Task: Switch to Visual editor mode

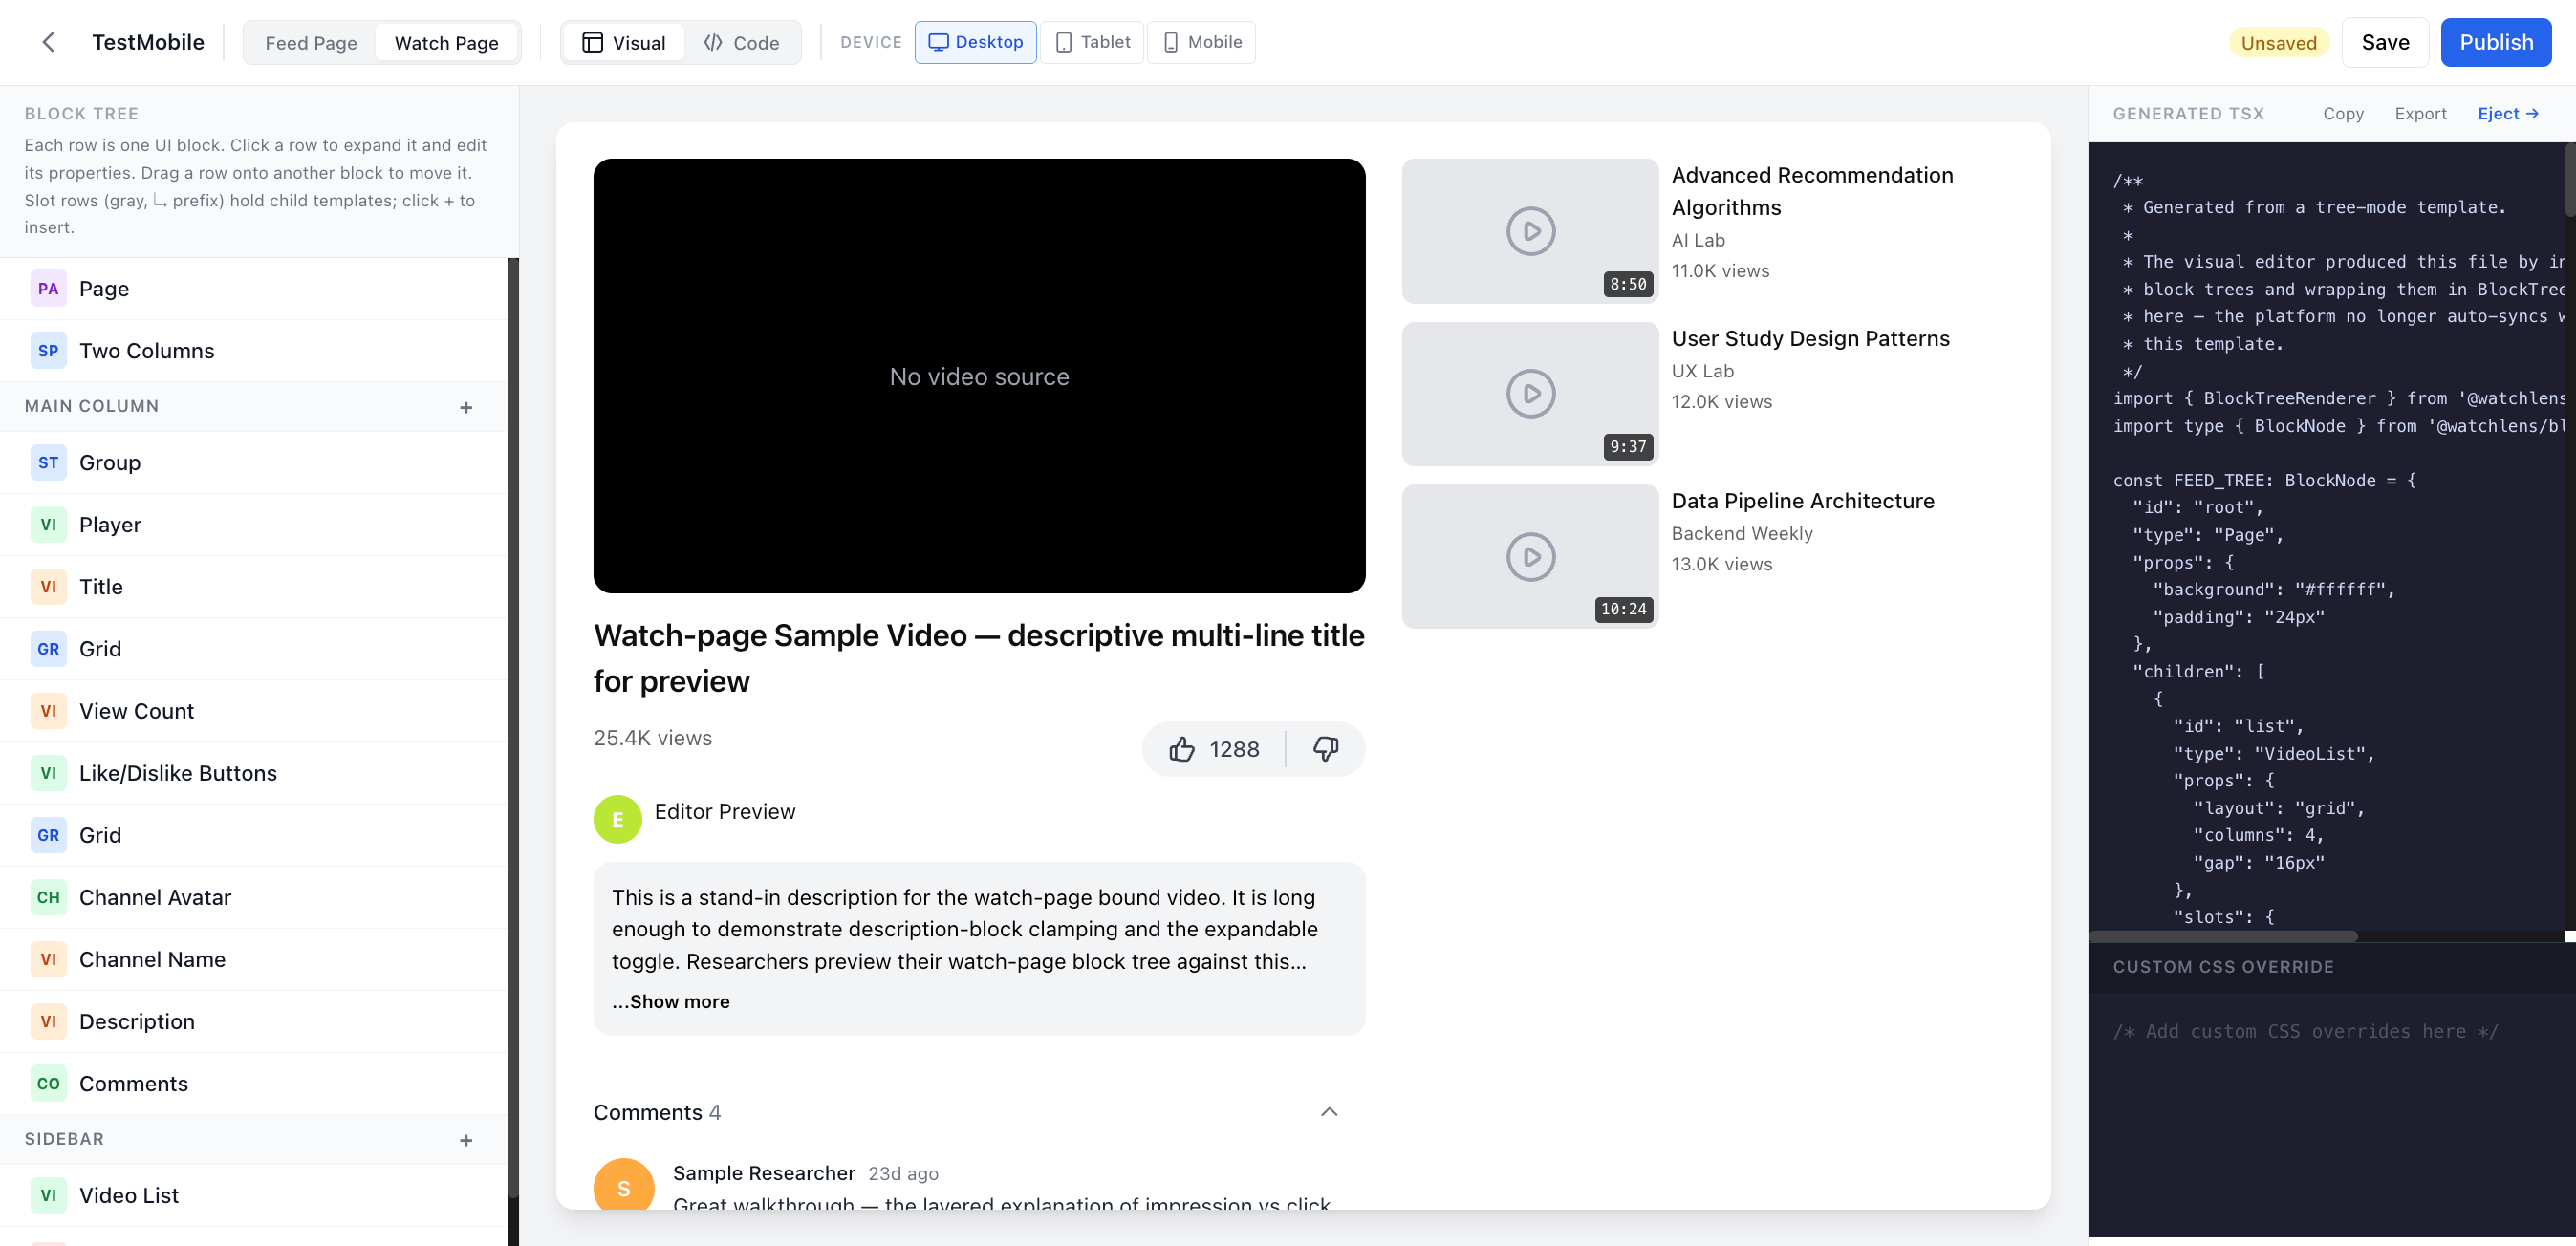Action: point(624,43)
